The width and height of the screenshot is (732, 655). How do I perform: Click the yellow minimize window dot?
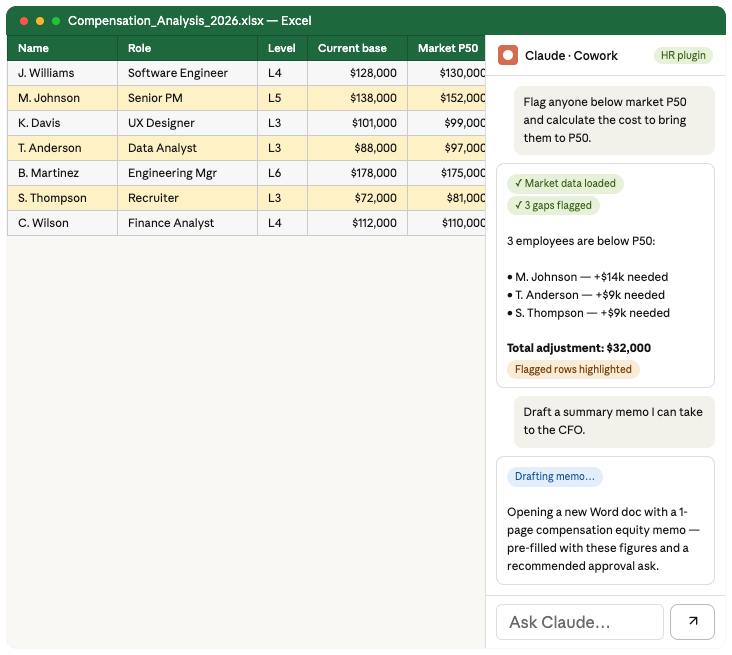click(40, 21)
